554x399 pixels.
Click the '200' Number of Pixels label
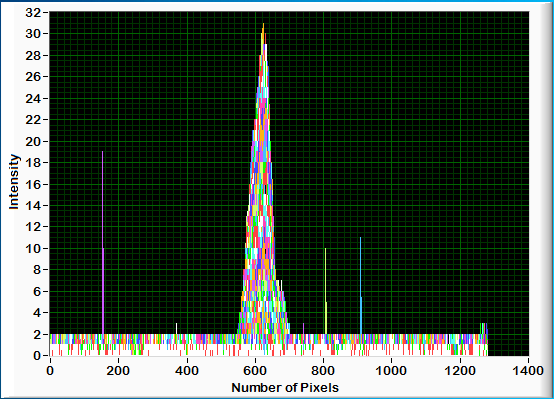pyautogui.click(x=118, y=371)
